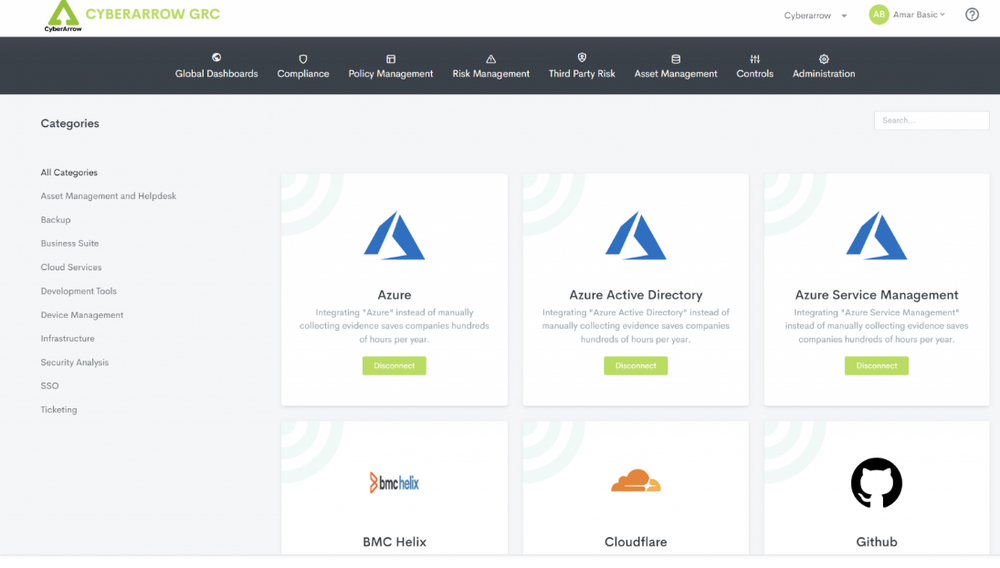Image resolution: width=1000 pixels, height=568 pixels.
Task: Click the CYBERARROW GRC header title
Action: (x=152, y=14)
